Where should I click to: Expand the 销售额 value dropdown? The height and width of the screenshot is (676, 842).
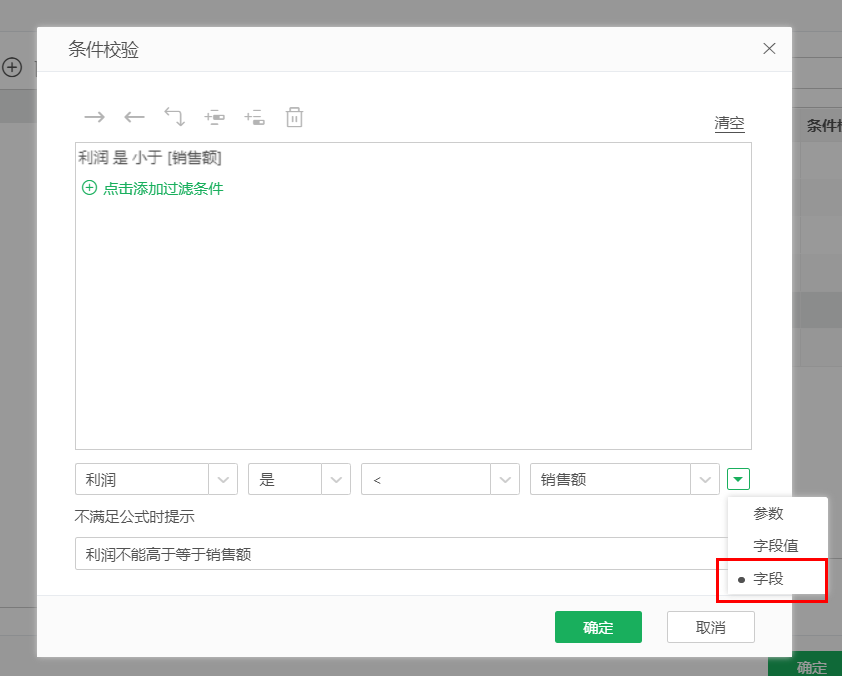click(x=705, y=480)
